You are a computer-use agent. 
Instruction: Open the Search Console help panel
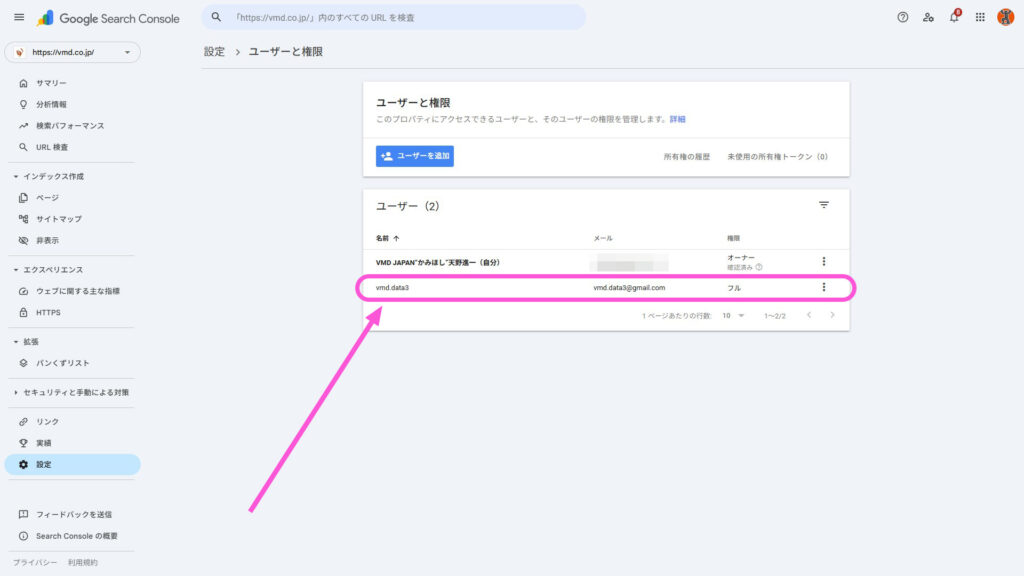coord(903,17)
